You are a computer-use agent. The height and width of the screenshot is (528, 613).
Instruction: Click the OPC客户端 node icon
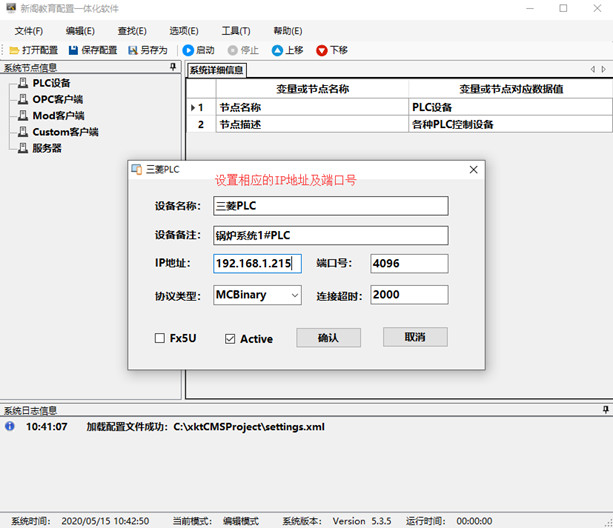pos(23,99)
